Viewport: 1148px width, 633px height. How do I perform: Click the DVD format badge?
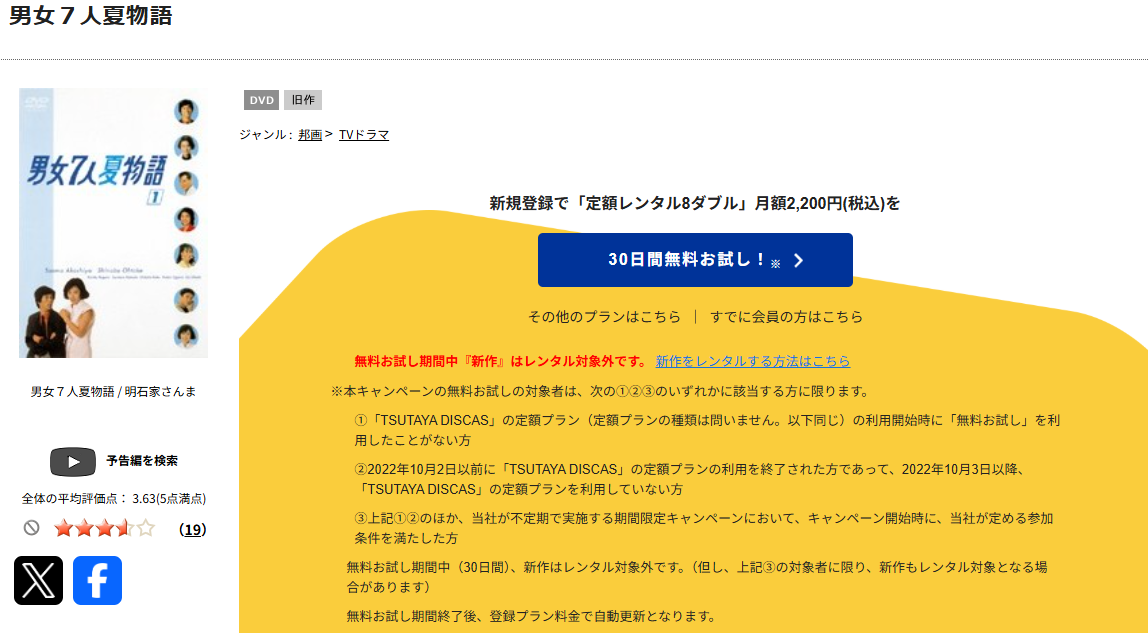click(261, 100)
